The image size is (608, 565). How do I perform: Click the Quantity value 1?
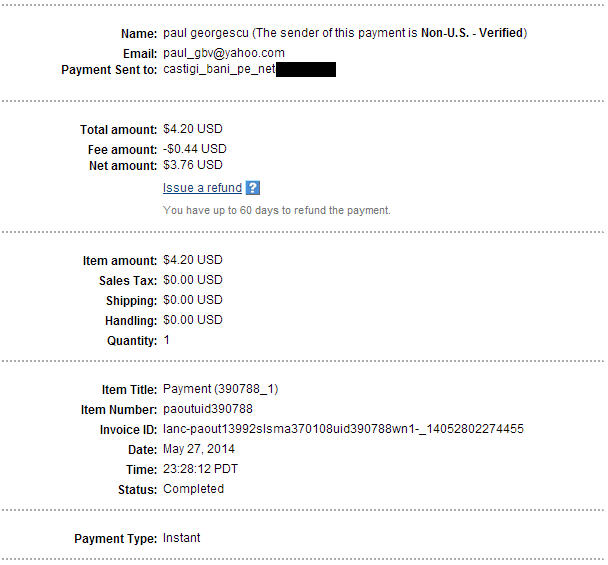167,340
